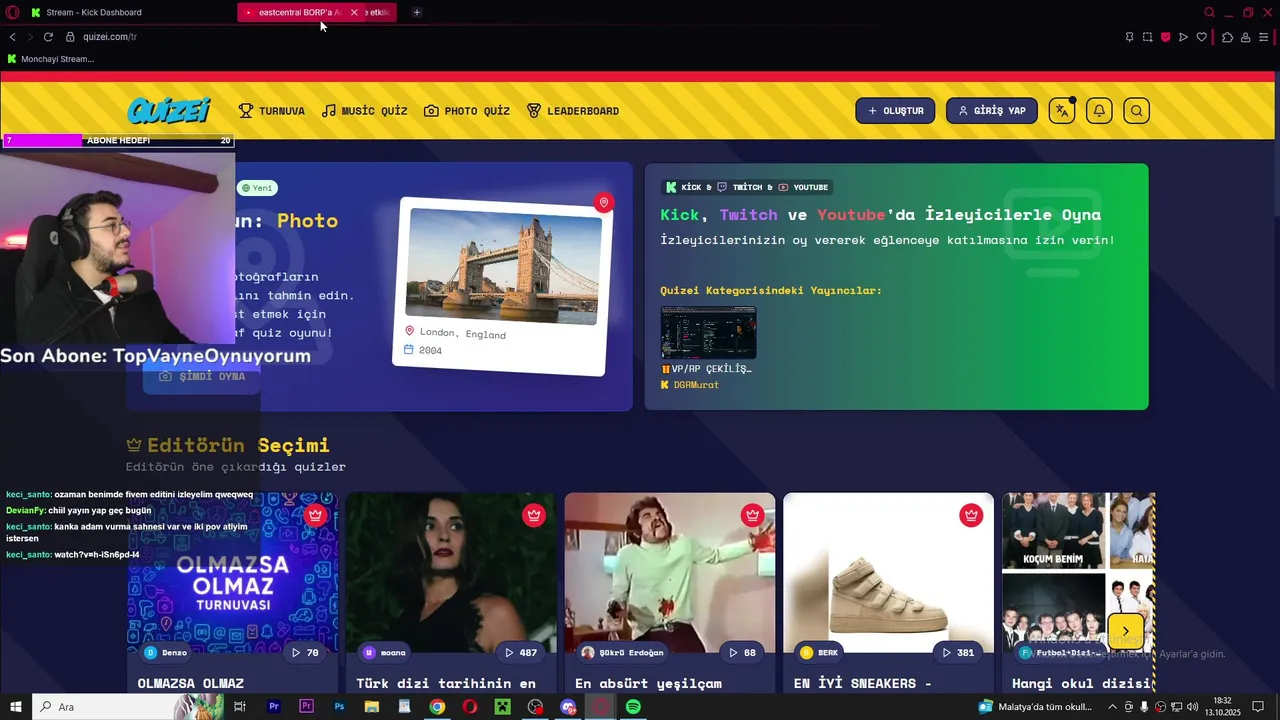Screen dimensions: 1280x720
Task: Open a new browser tab
Action: coord(417,12)
